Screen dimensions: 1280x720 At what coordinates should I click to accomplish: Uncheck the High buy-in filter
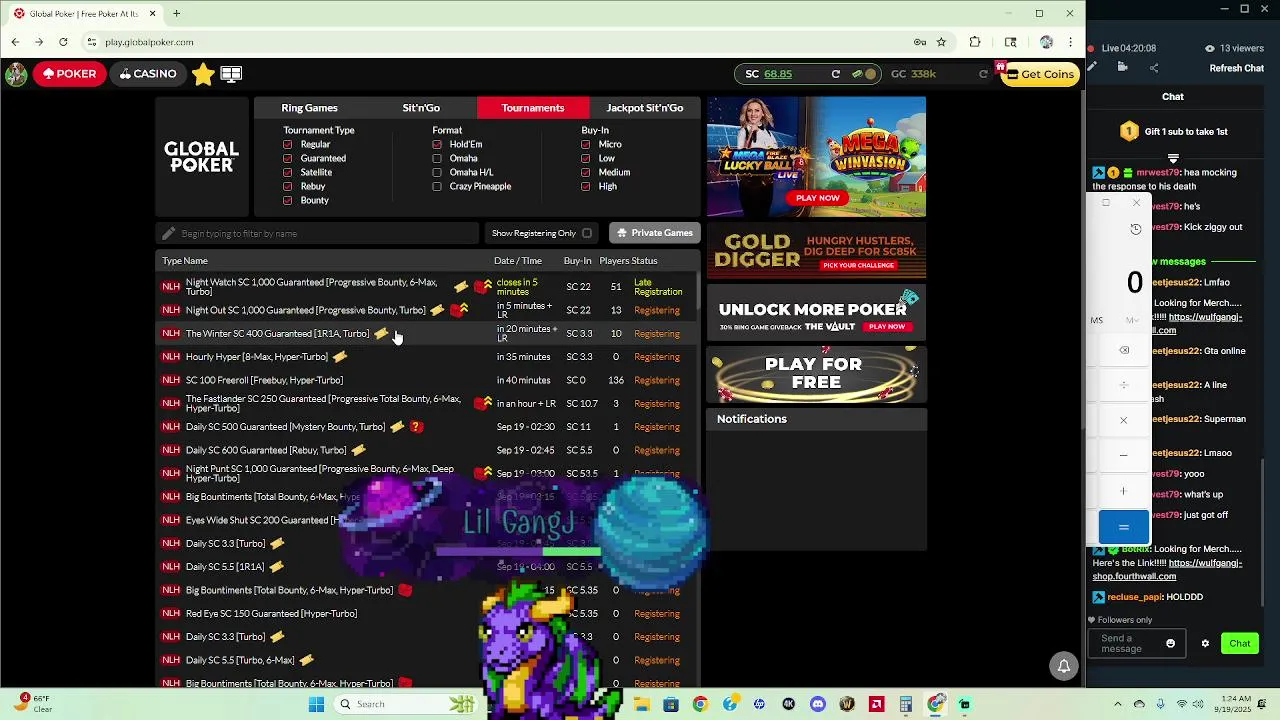pyautogui.click(x=586, y=186)
